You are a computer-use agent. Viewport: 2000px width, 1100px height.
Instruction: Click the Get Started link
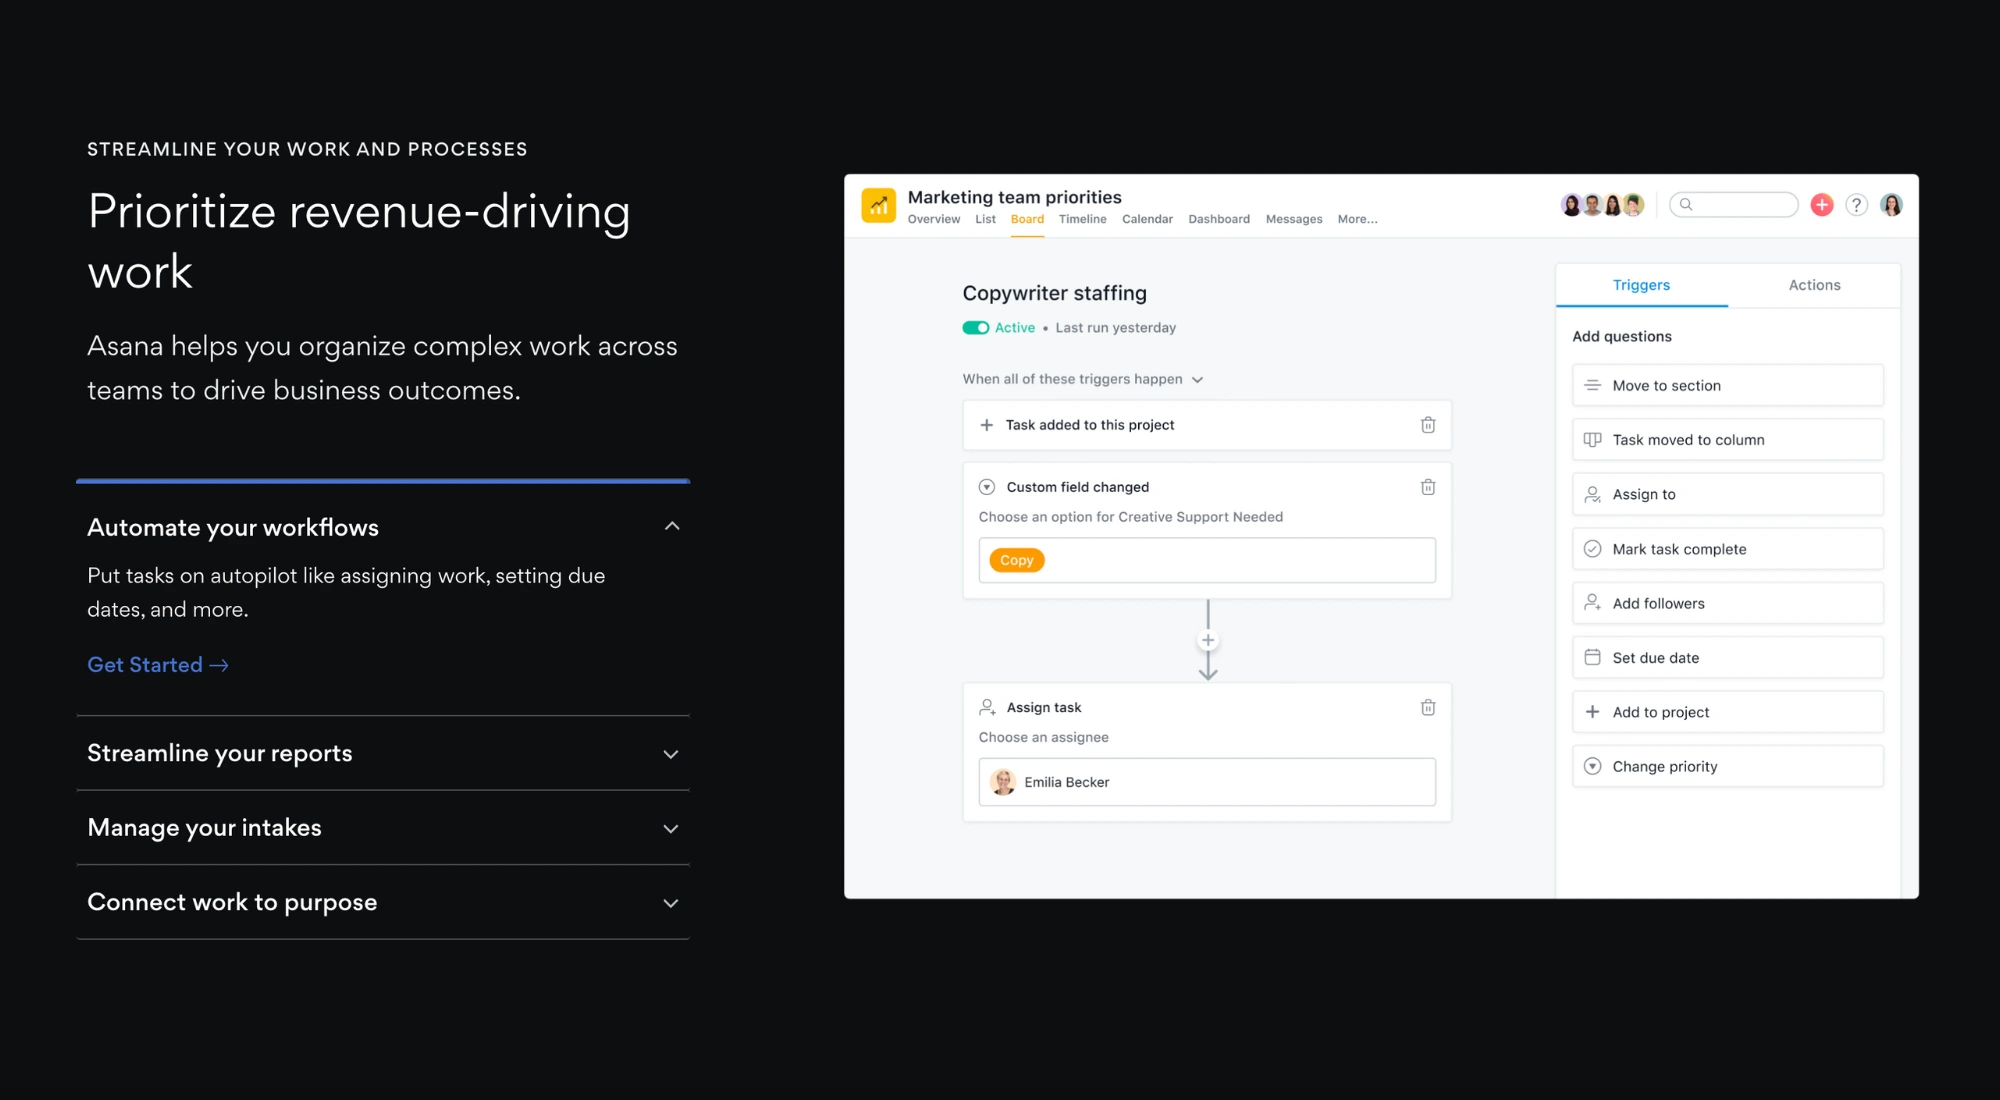[157, 664]
